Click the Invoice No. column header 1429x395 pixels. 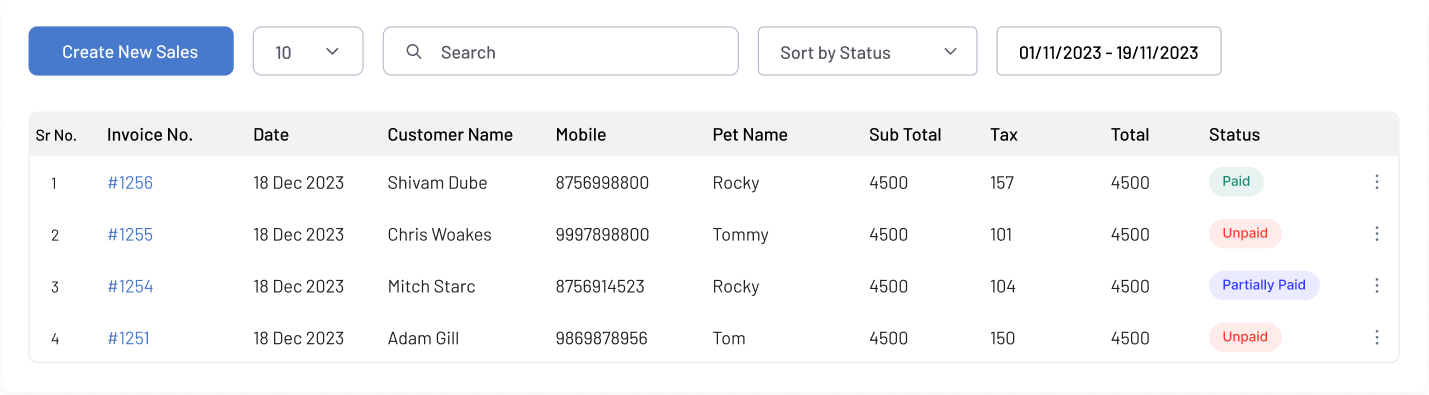(x=150, y=135)
